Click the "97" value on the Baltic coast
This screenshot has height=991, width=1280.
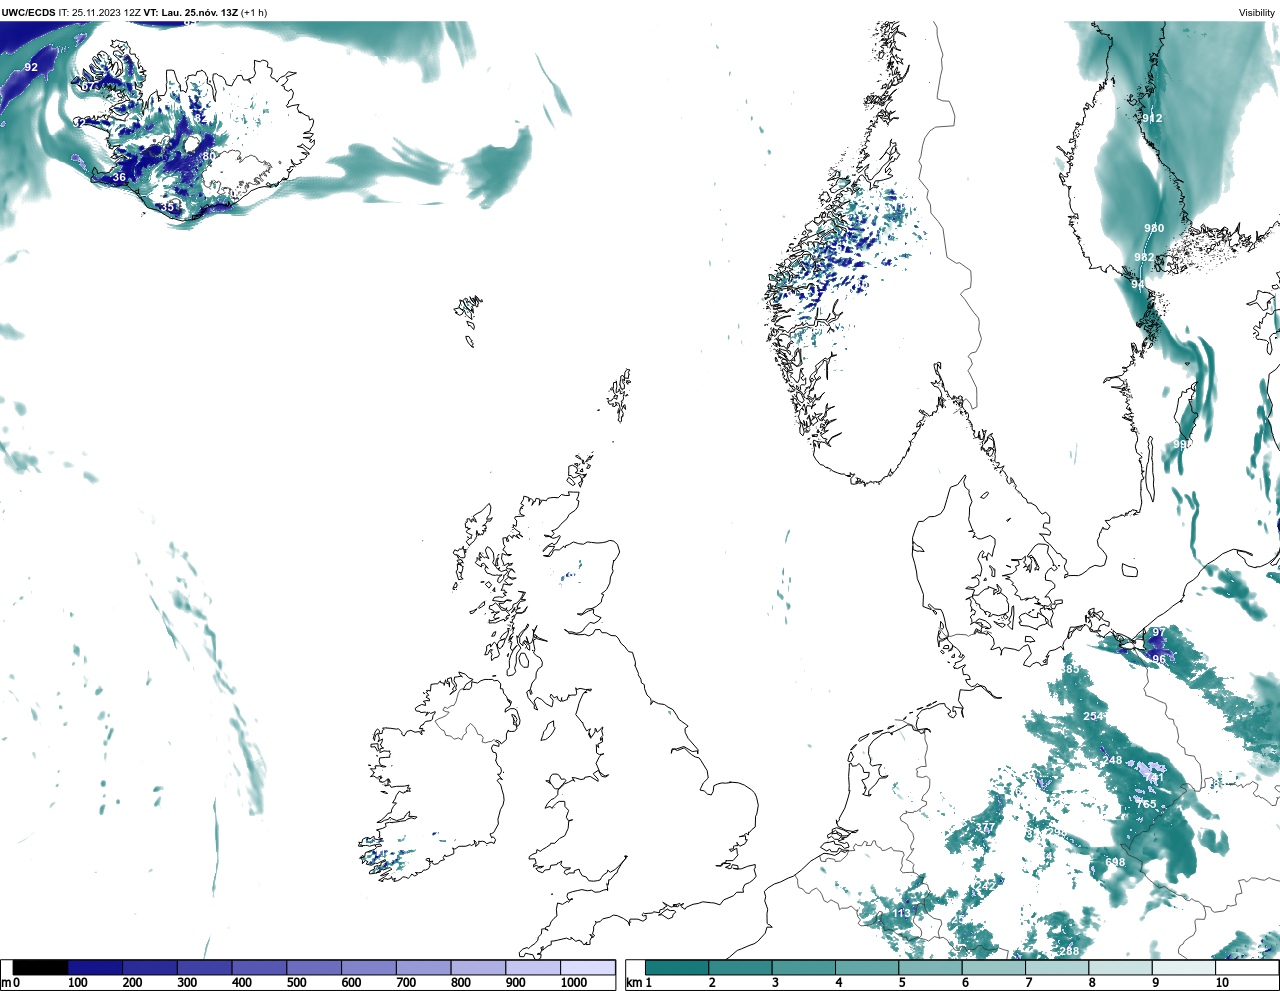(1158, 633)
